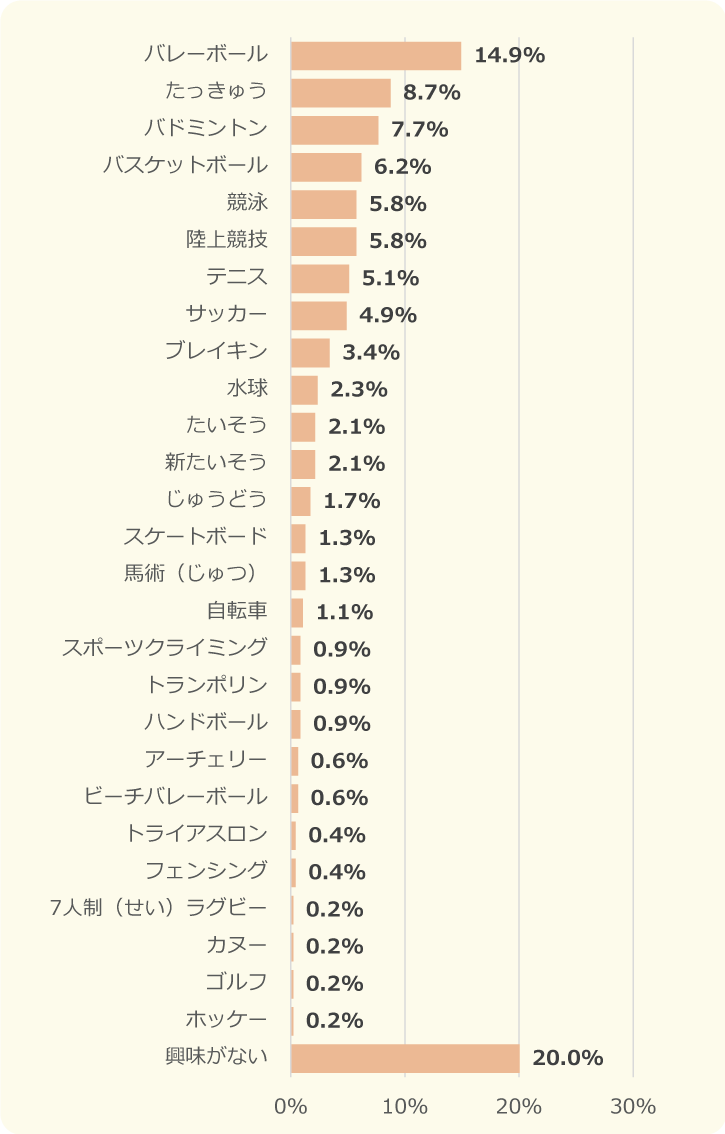
Task: Select the じゅうどう 1.7% bar
Action: [301, 501]
